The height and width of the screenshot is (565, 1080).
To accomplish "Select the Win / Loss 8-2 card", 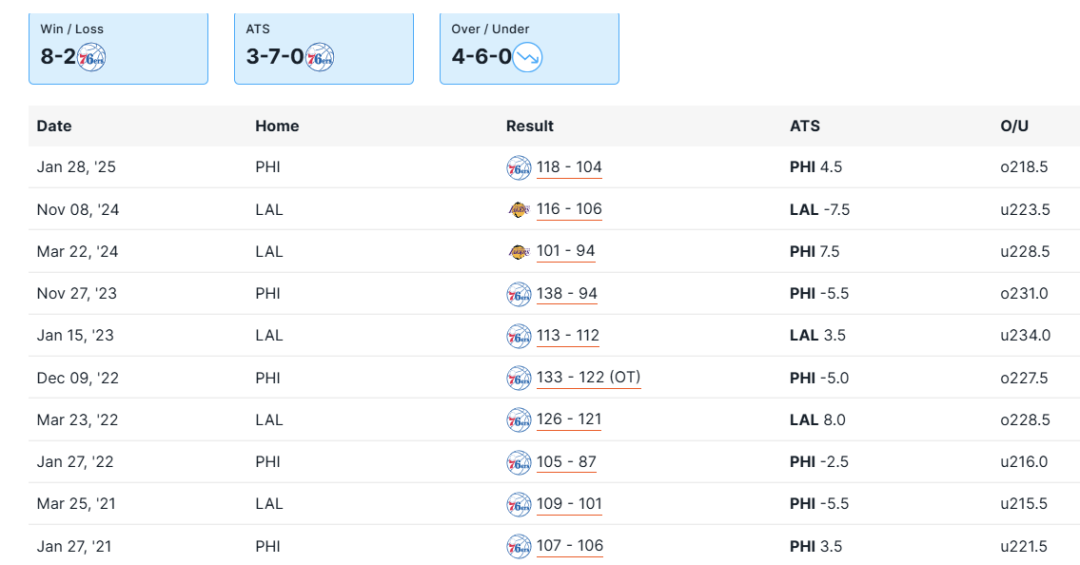I will click(x=118, y=48).
